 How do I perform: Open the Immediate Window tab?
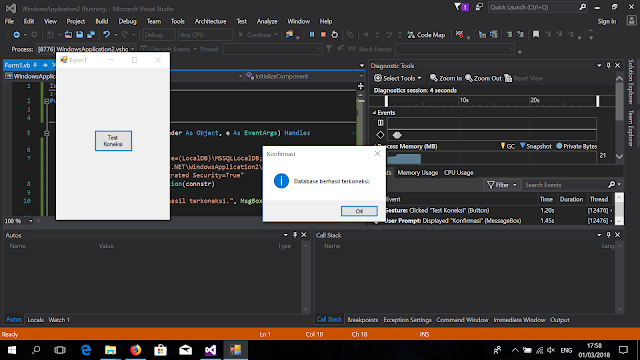pos(519,320)
